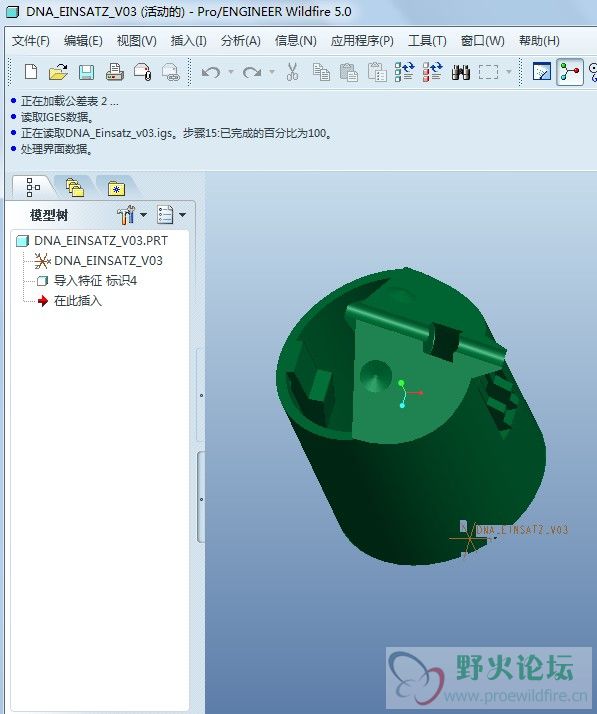Switch to the Folder Browser tab

pos(75,188)
